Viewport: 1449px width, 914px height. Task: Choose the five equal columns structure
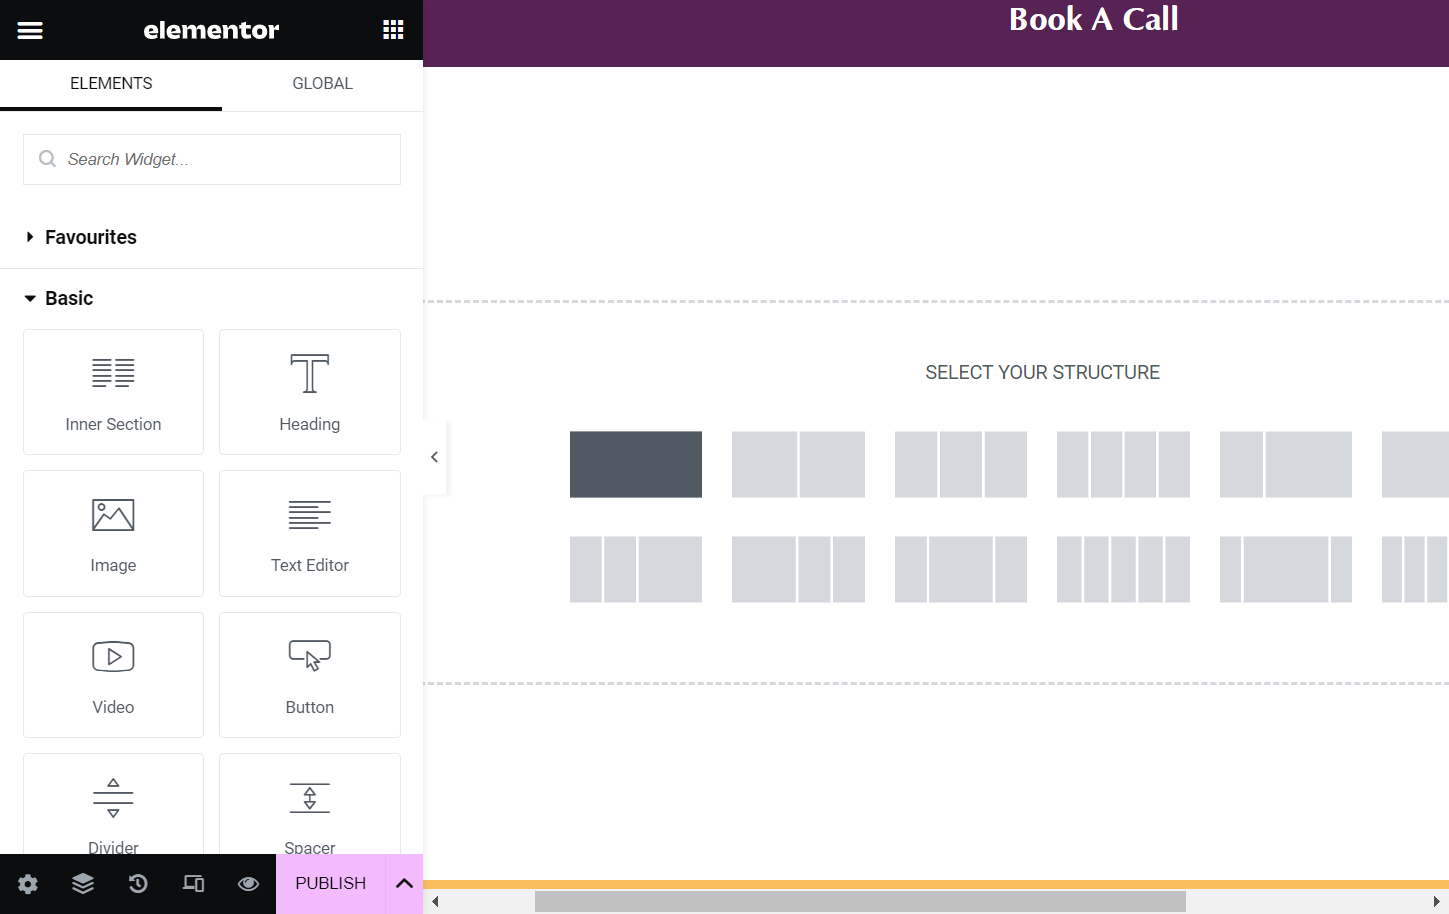pyautogui.click(x=1123, y=569)
